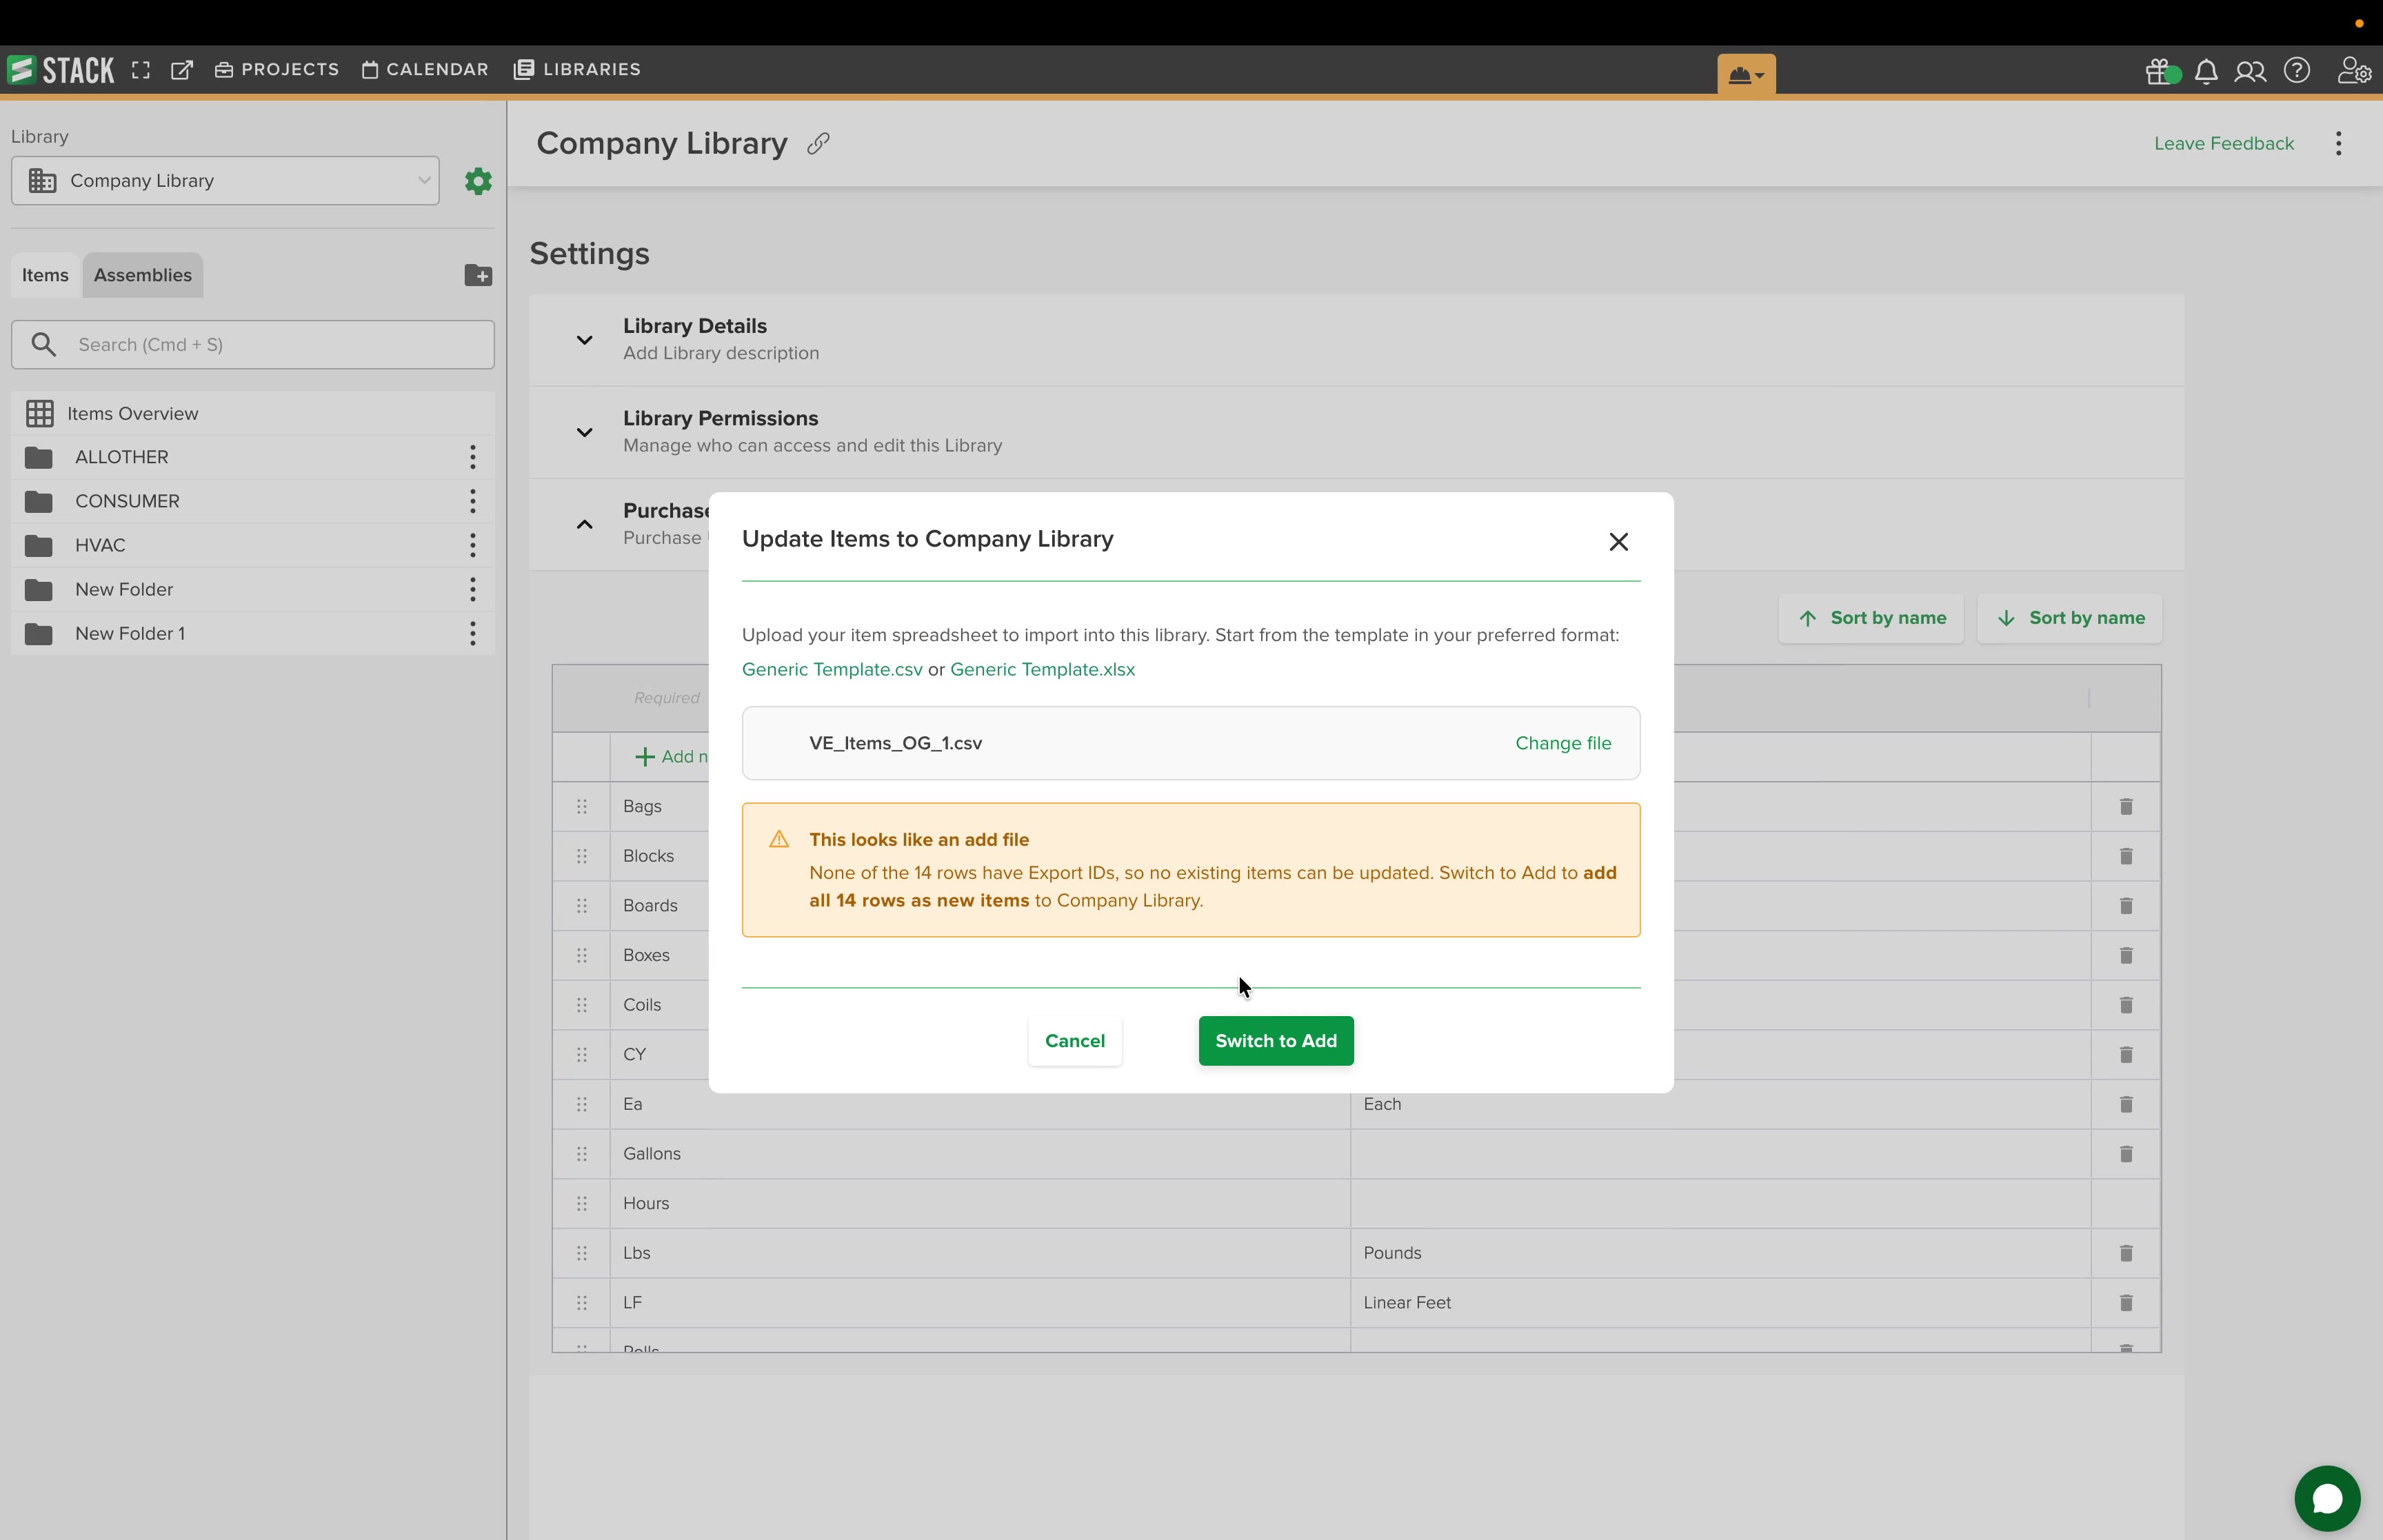Delete the Bags unit row
The width and height of the screenshot is (2383, 1540).
(2126, 806)
